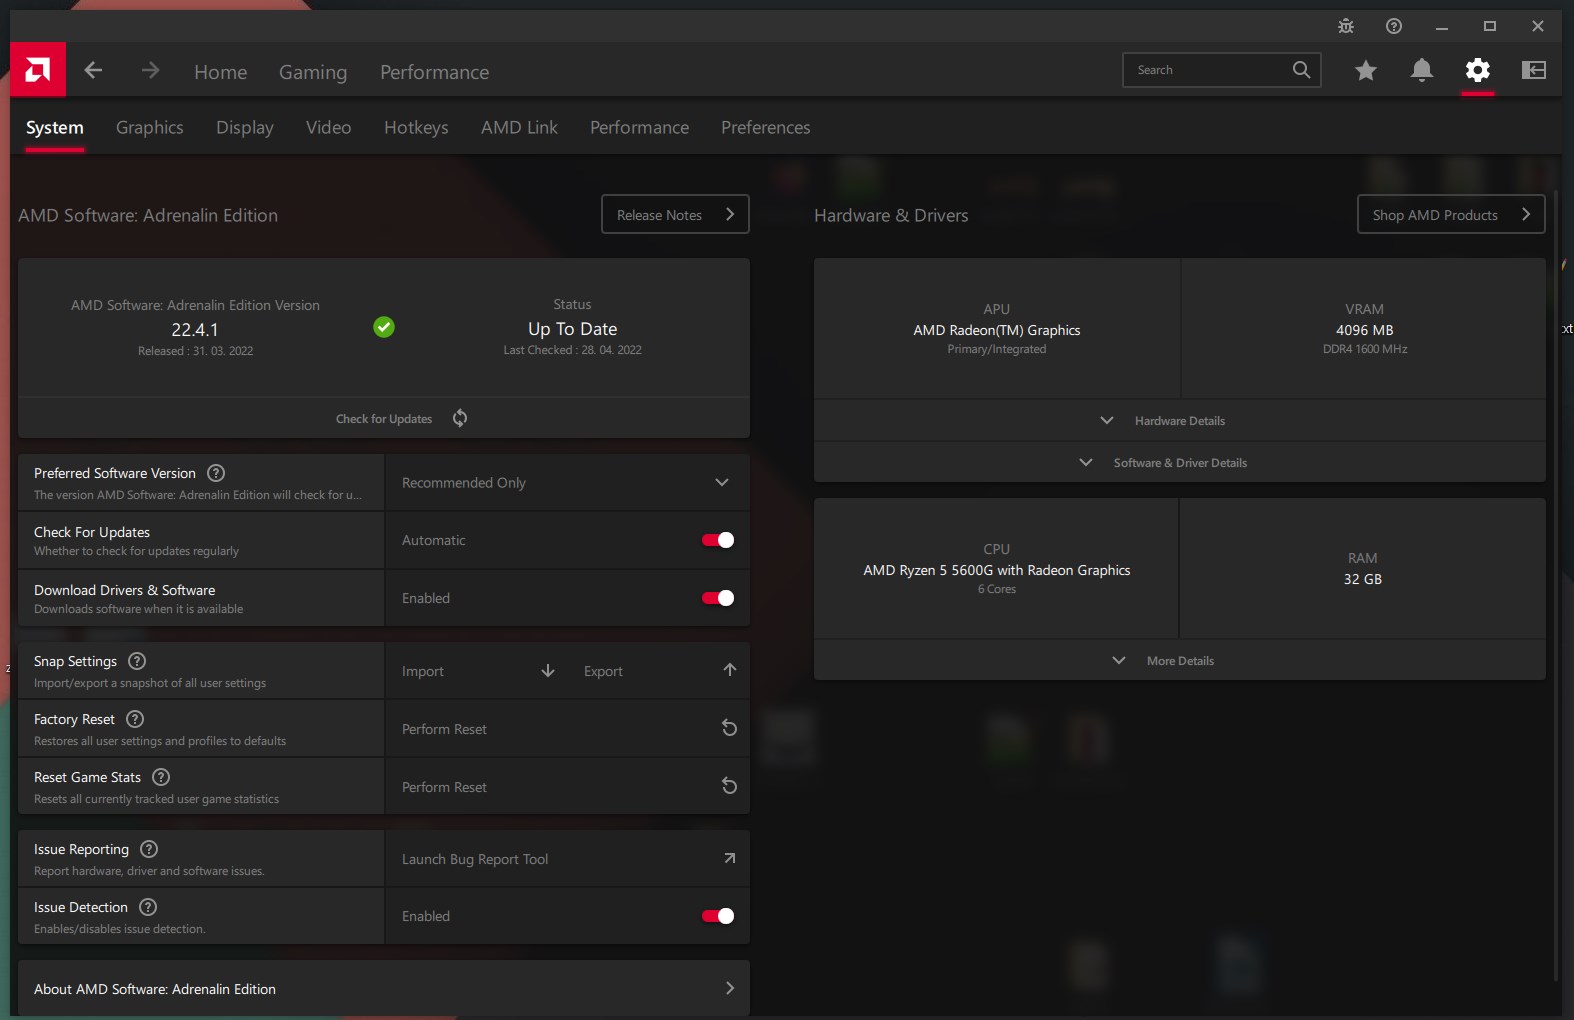Switch to the Video tab
The image size is (1574, 1020).
point(329,128)
